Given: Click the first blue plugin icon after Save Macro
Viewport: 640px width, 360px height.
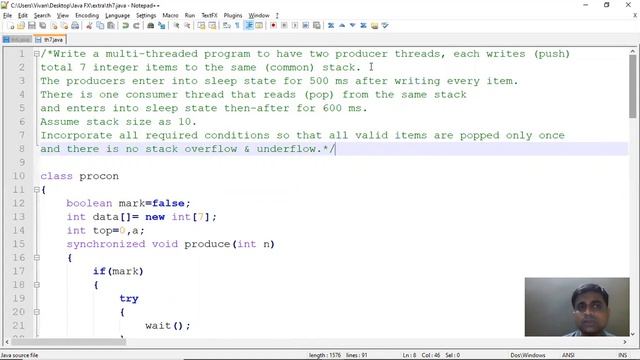Looking at the screenshot, I should 331,26.
